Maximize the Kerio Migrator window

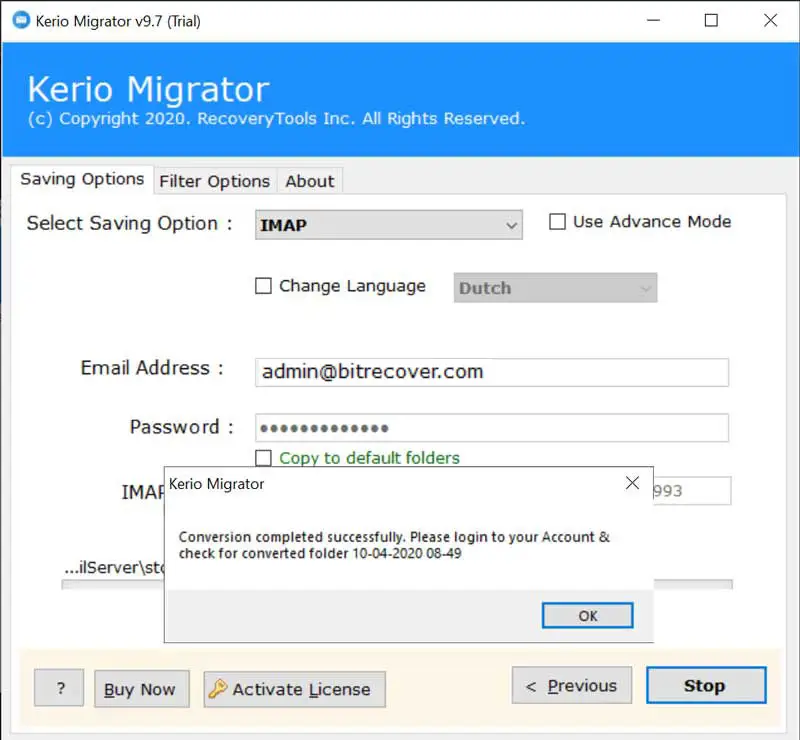[x=711, y=20]
